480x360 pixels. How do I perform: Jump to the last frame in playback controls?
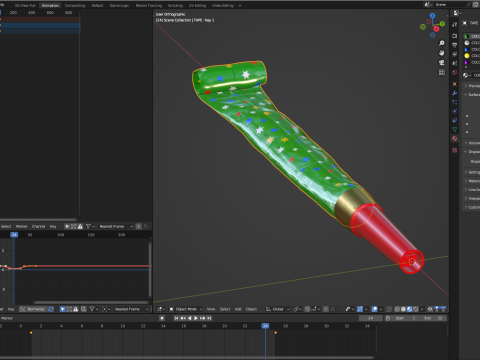(x=209, y=318)
